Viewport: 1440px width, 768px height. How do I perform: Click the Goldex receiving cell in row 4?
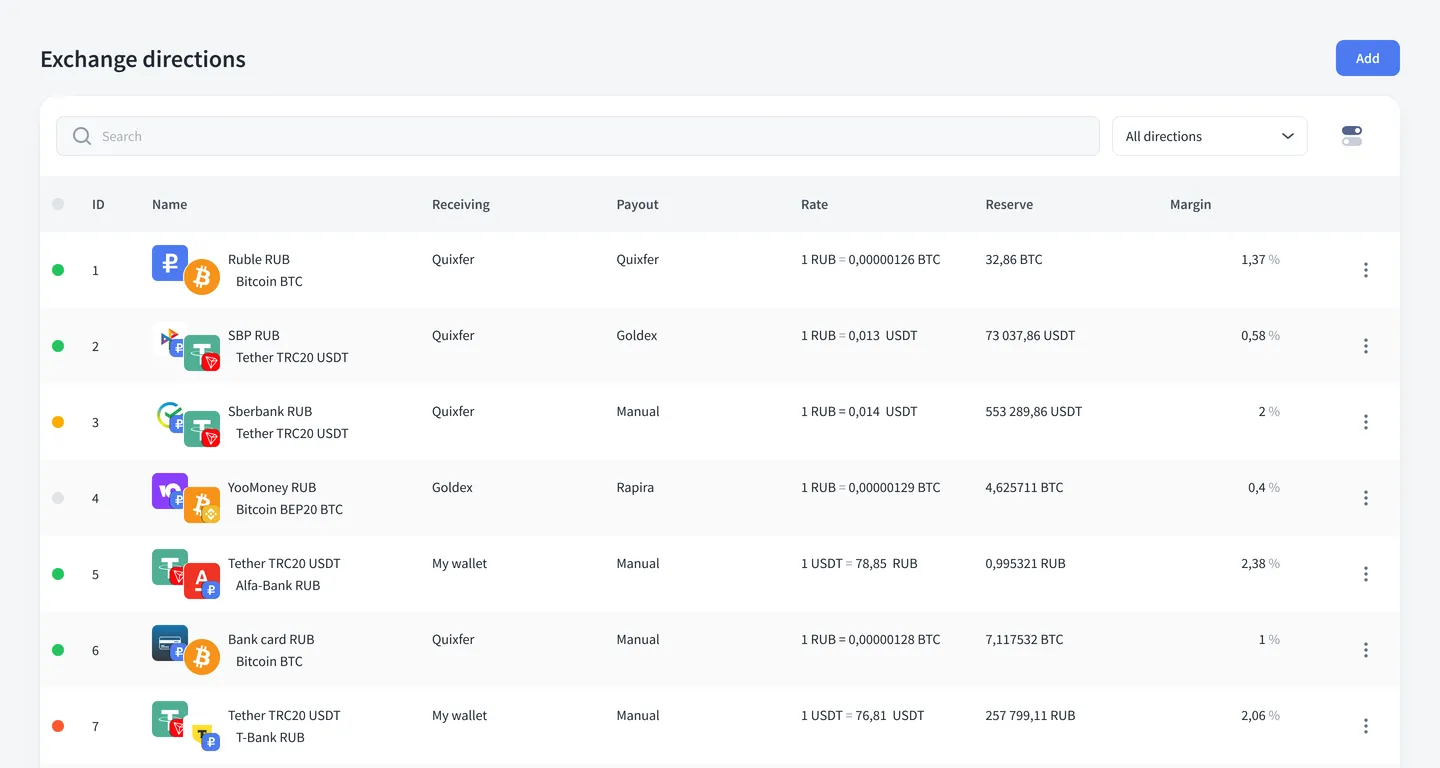point(452,487)
